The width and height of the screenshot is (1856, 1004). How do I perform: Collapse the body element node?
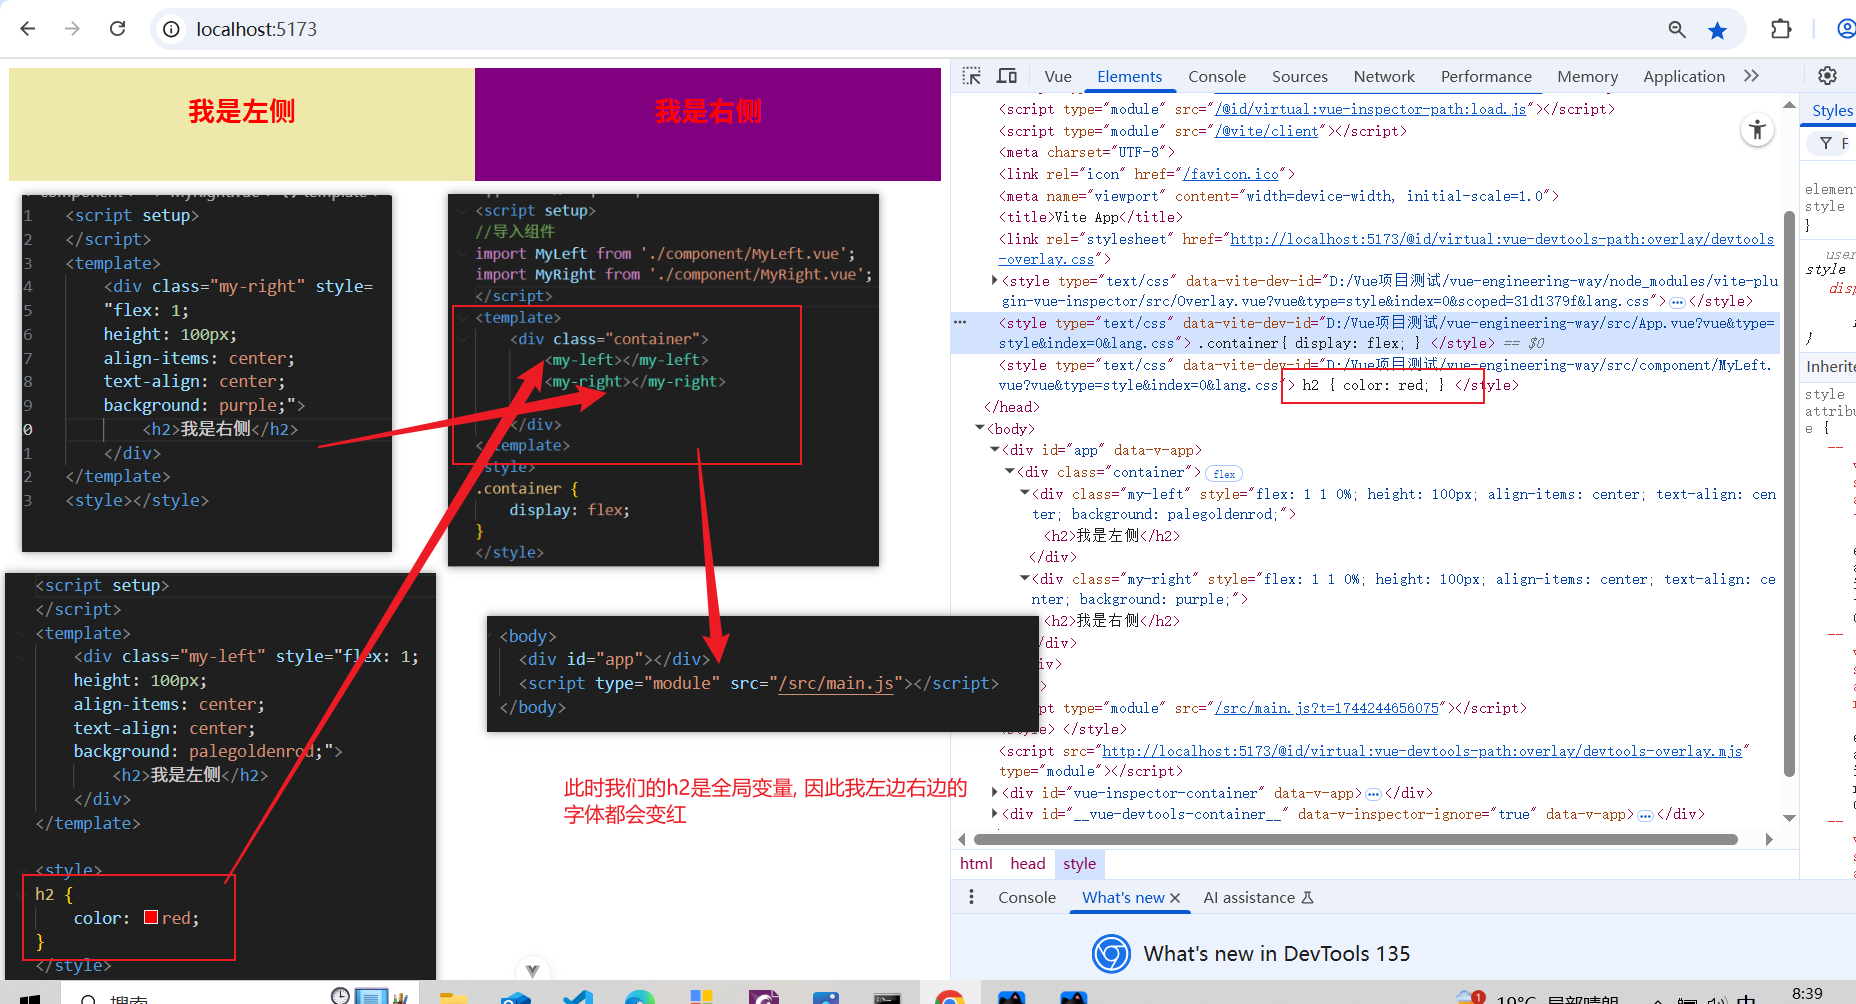click(x=980, y=428)
